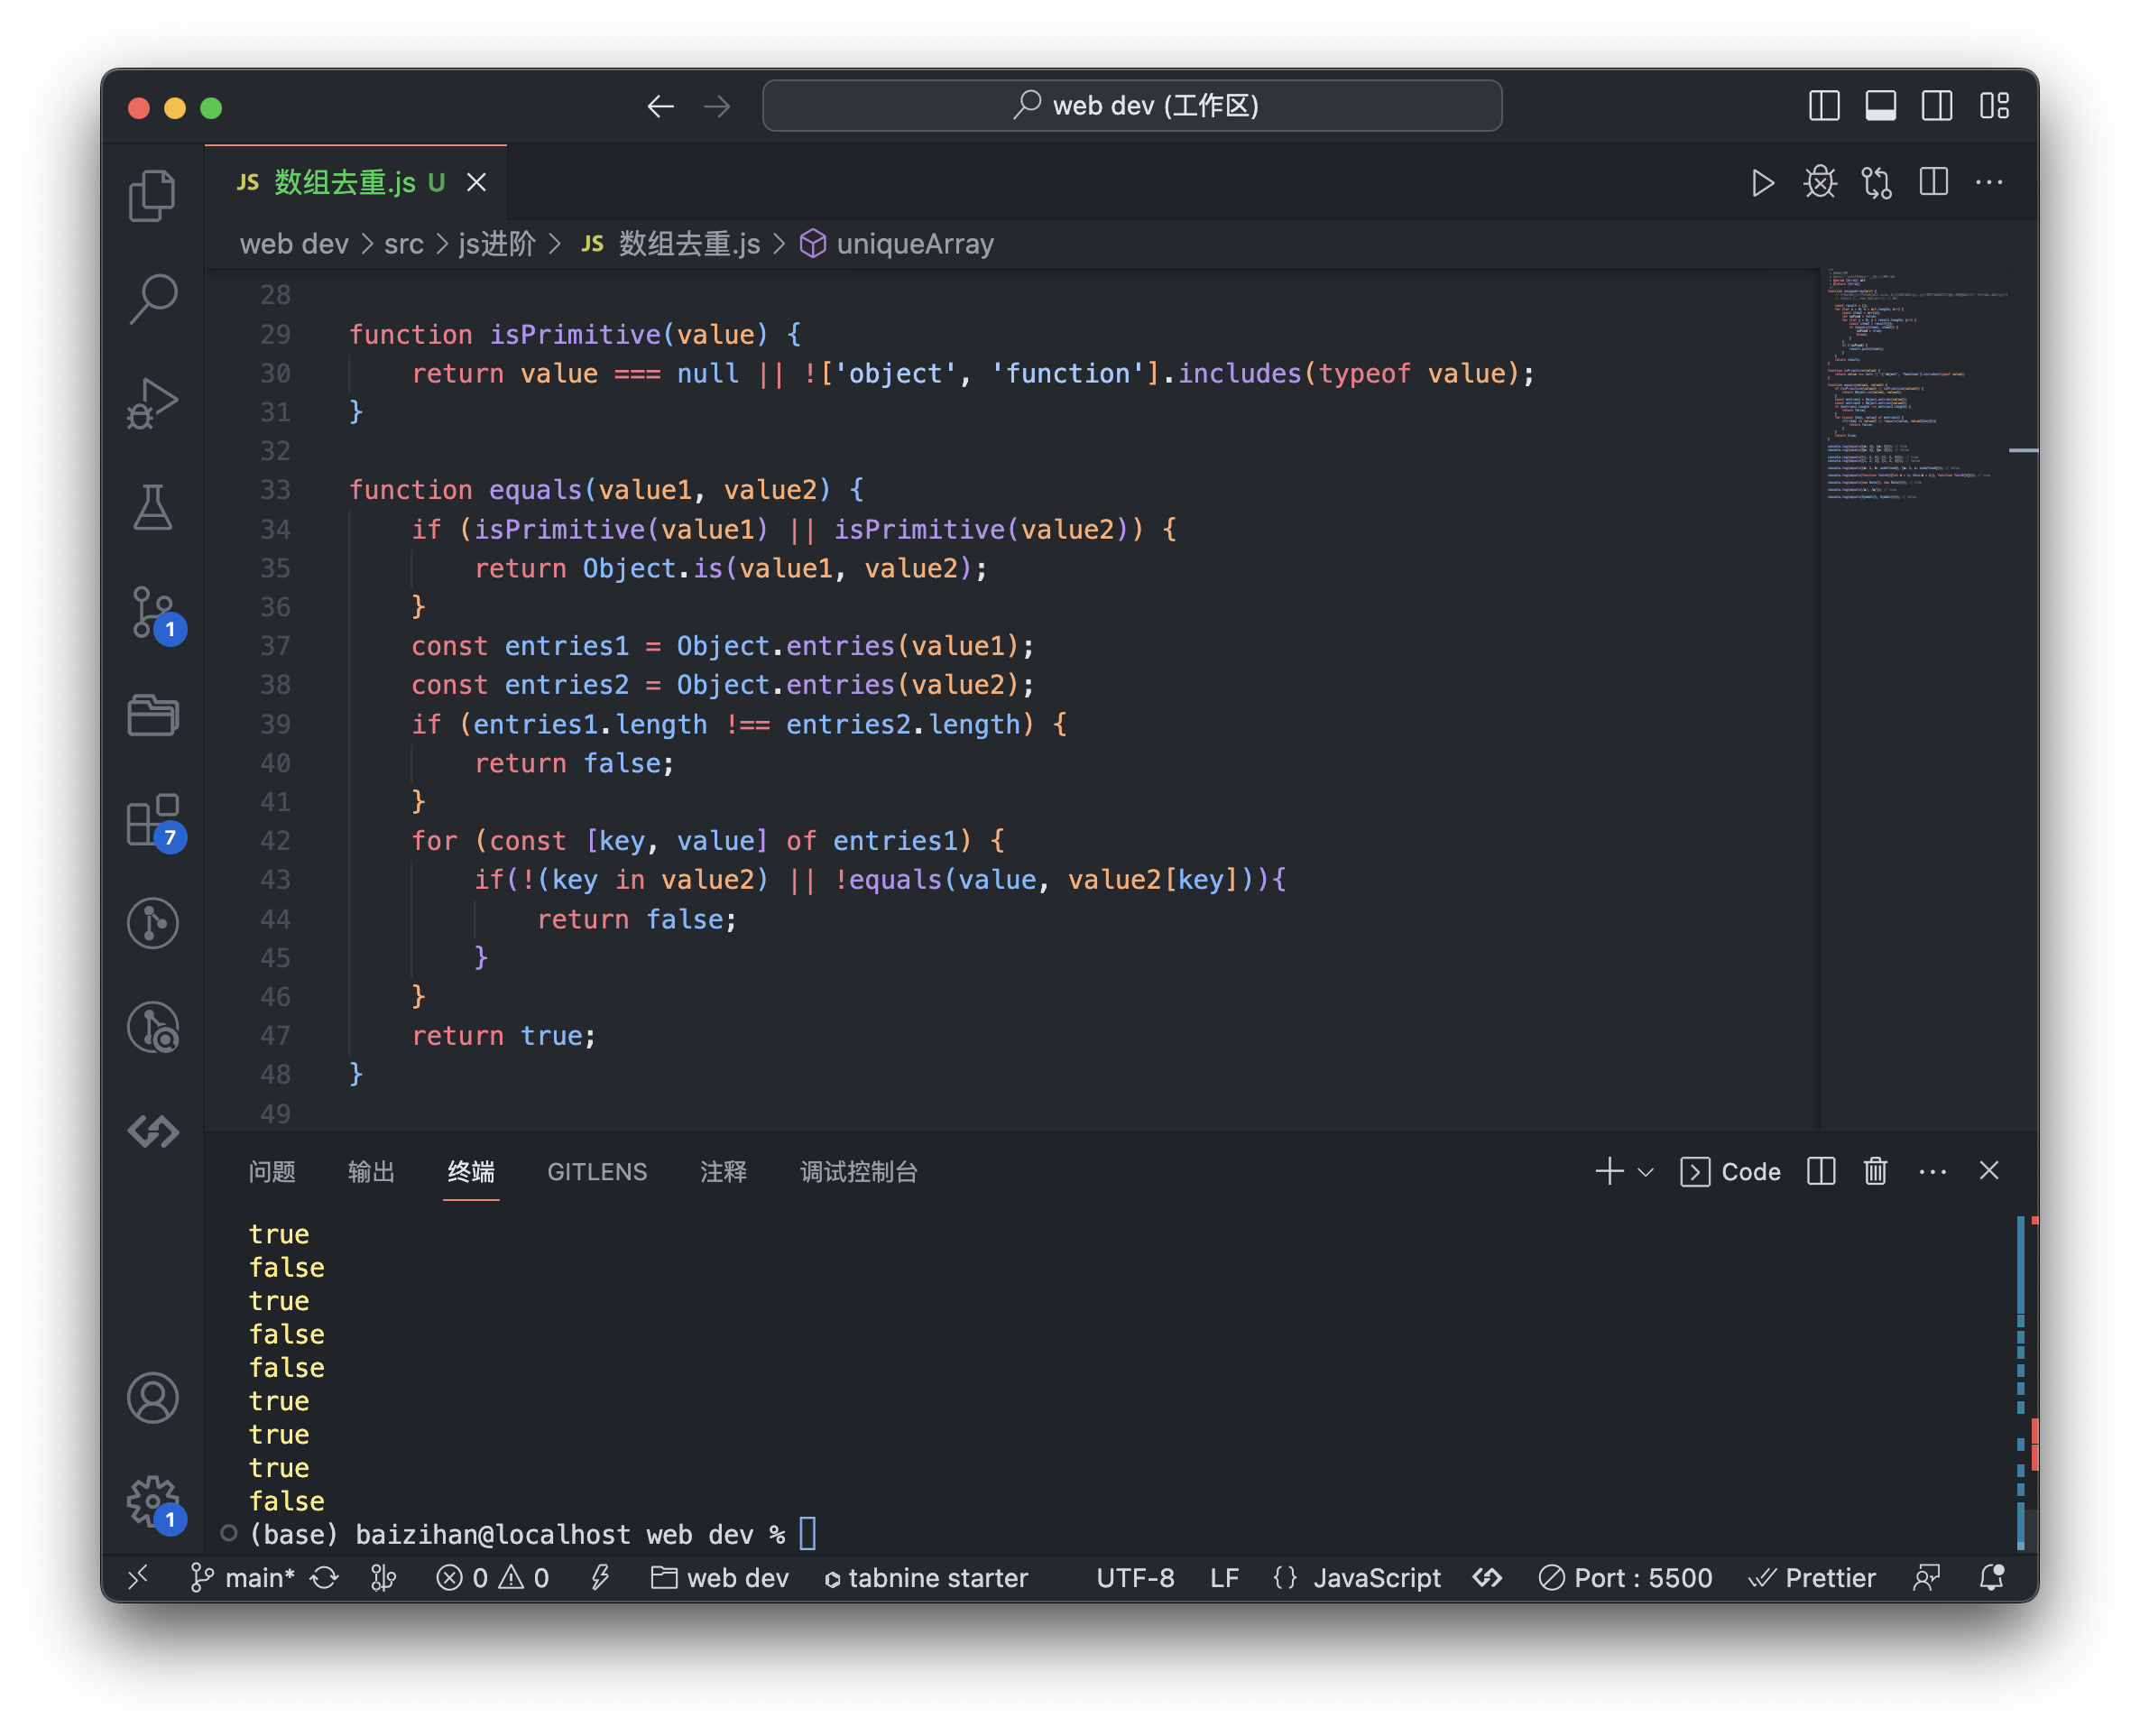2140x1736 pixels.
Task: Open the Search view in activity bar
Action: (x=152, y=299)
